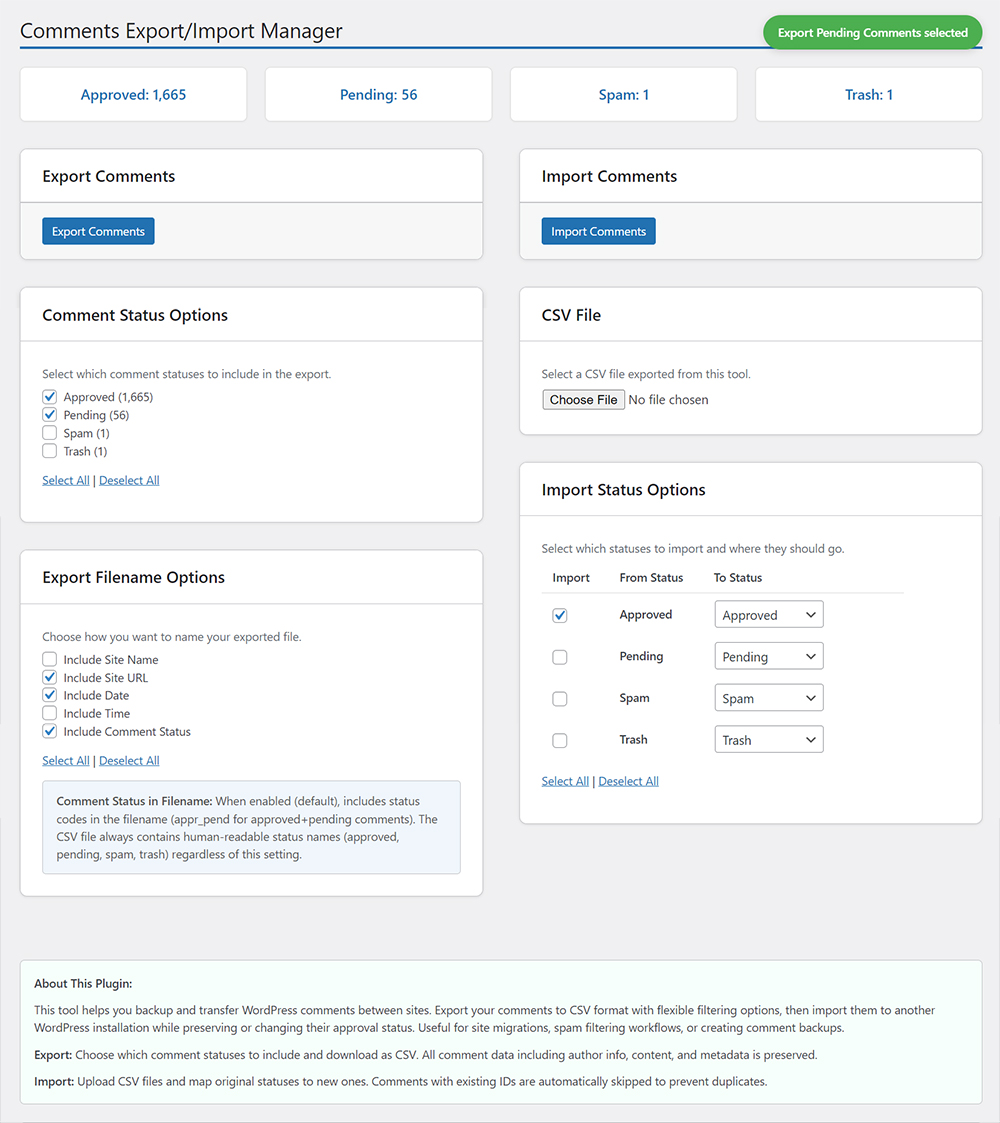Viewport: 1000px width, 1123px height.
Task: Check the Spam import row checkbox
Action: tap(559, 698)
